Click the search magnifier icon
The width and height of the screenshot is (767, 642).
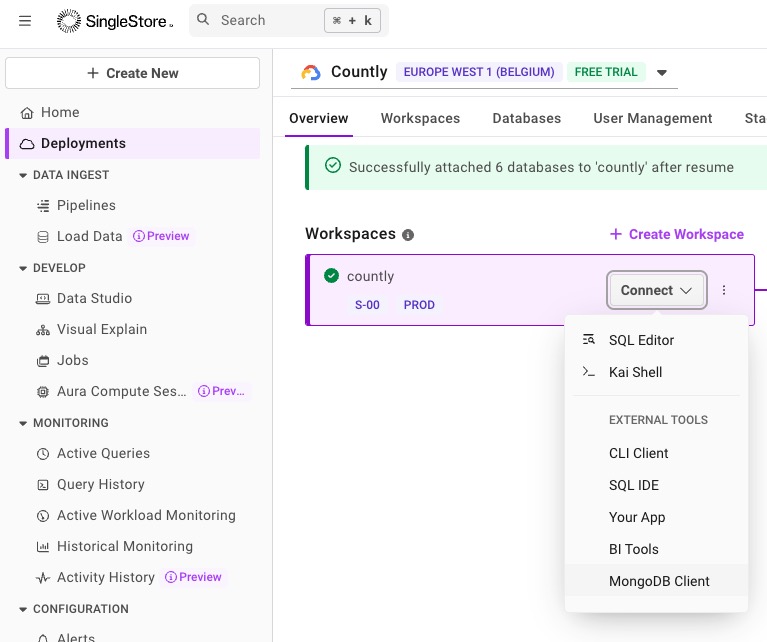coord(203,20)
